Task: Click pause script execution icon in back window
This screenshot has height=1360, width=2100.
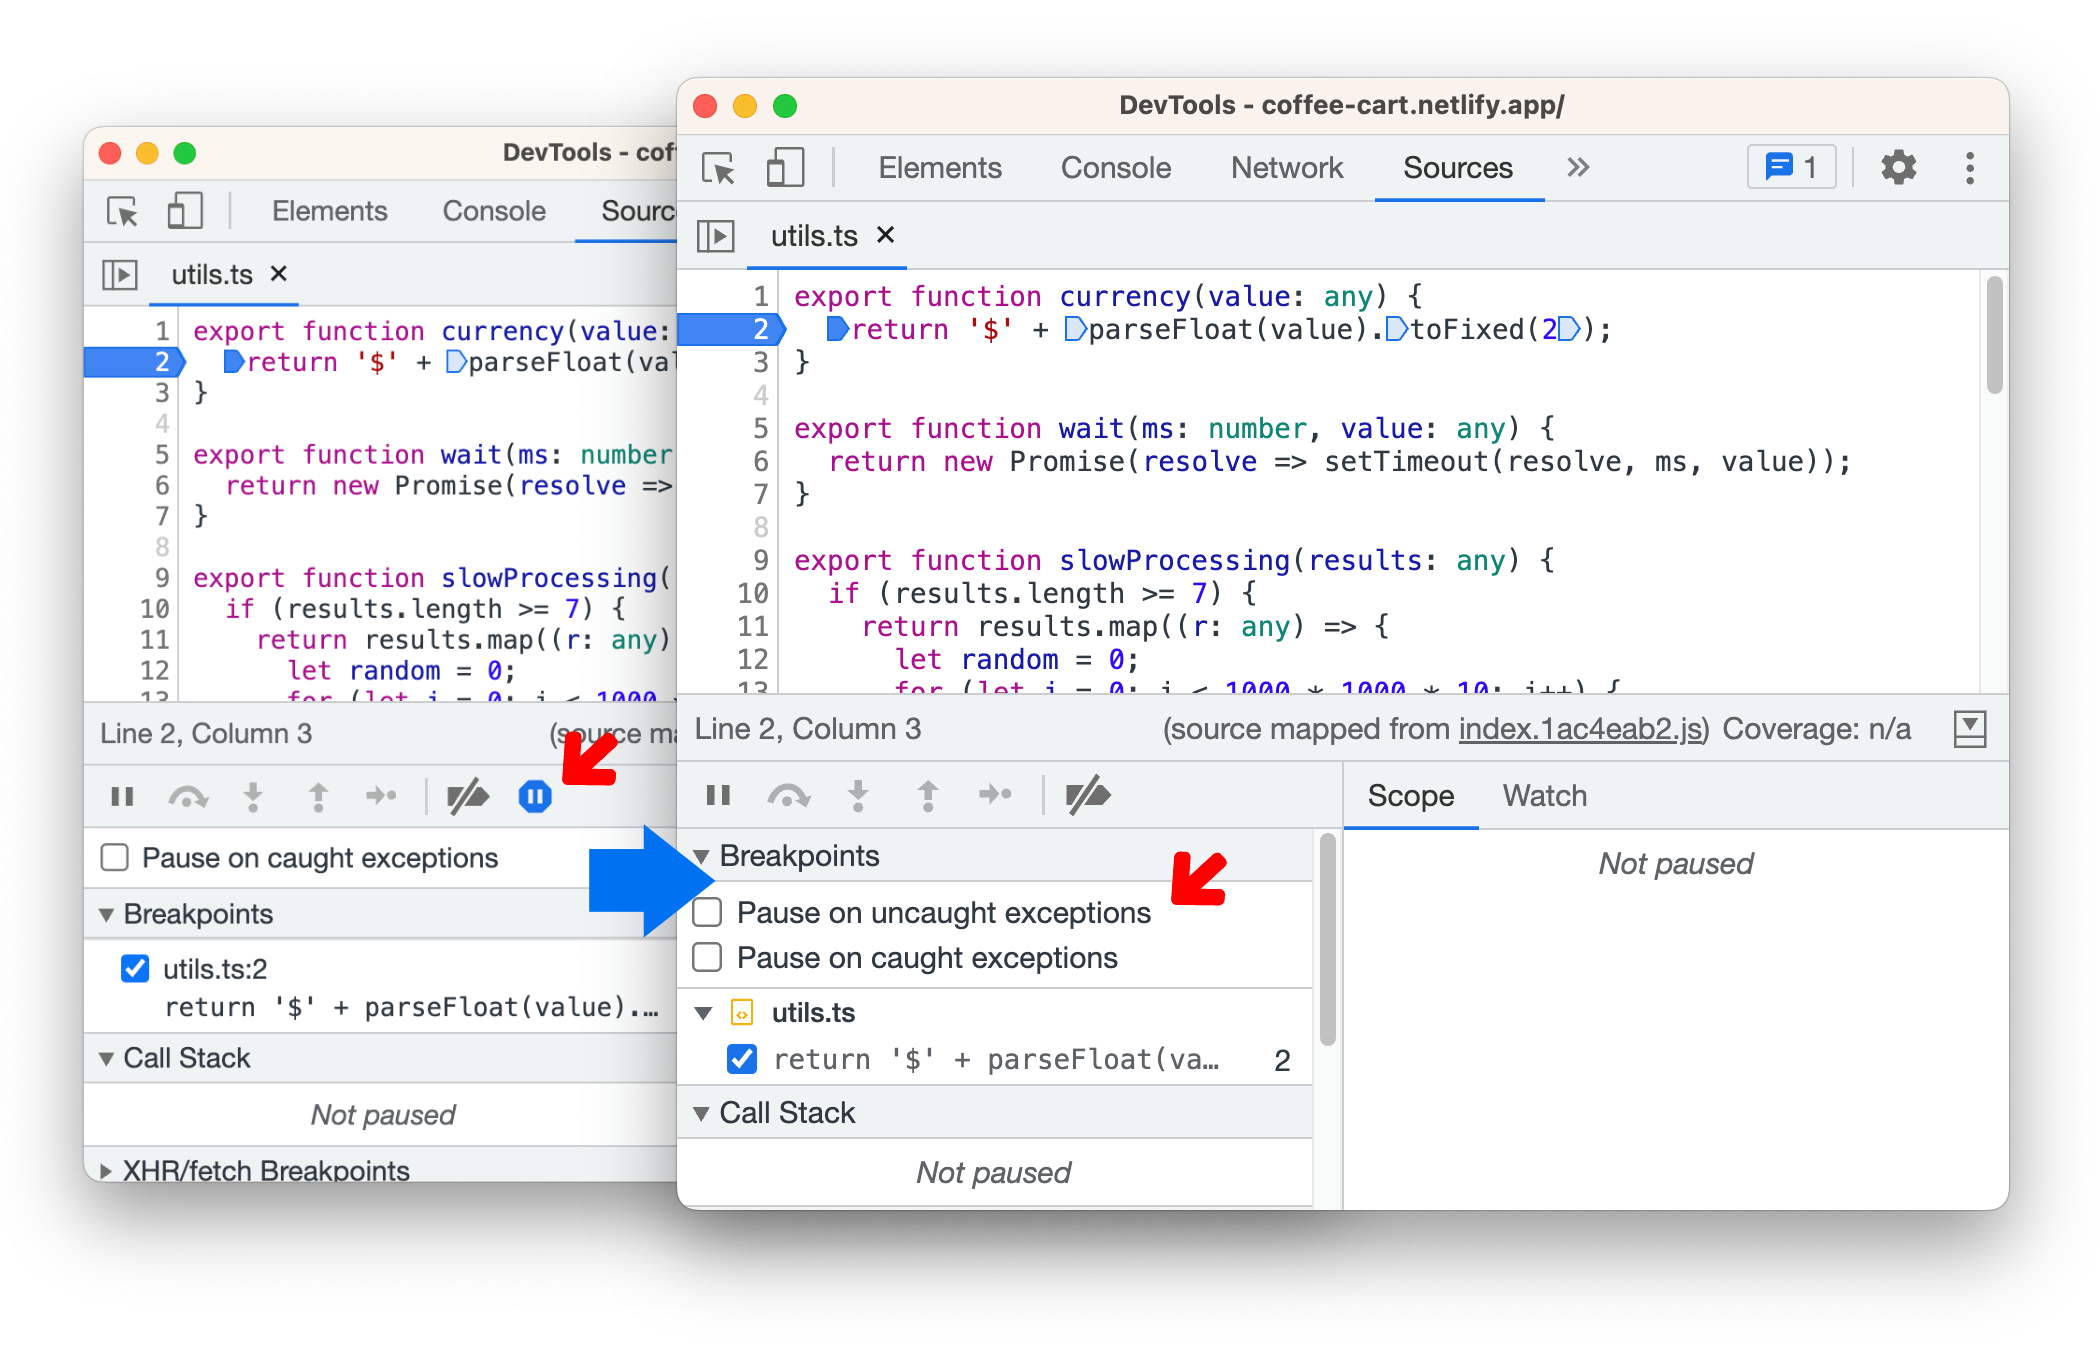Action: [122, 796]
